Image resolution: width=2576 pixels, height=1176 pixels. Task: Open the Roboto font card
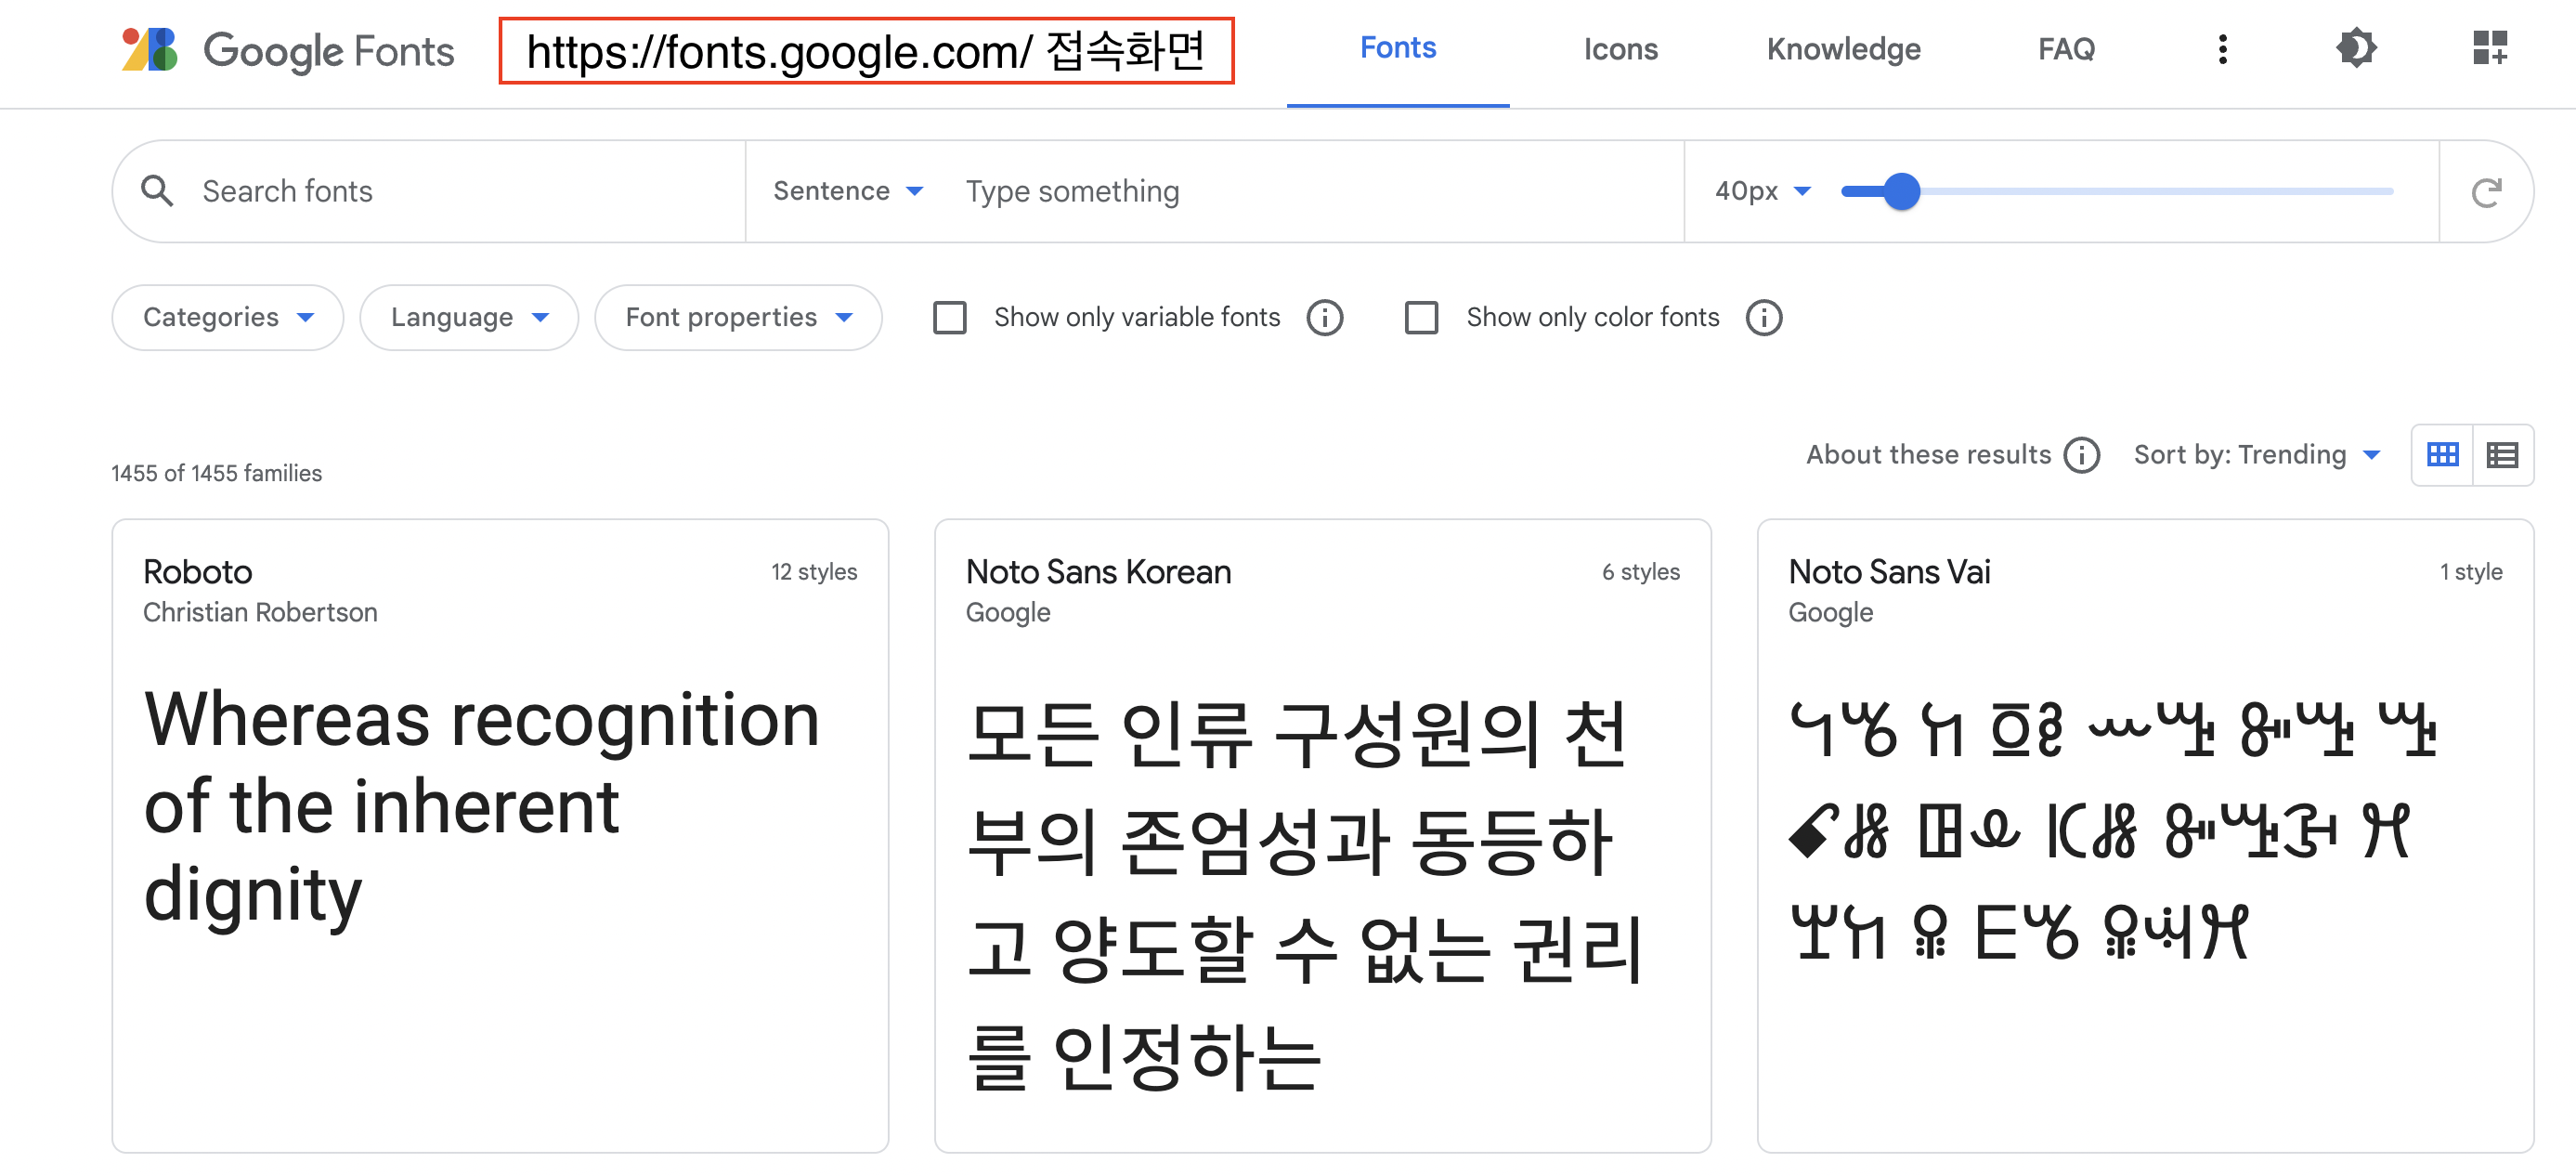click(500, 836)
